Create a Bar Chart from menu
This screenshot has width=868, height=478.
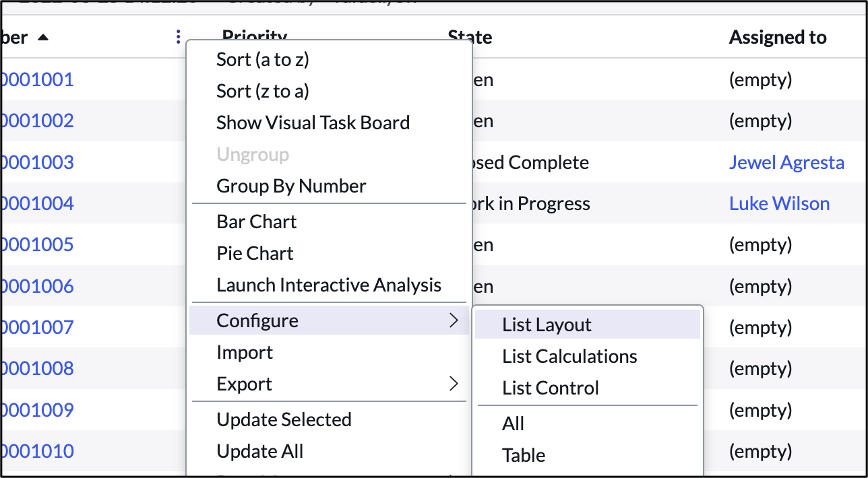coord(256,222)
